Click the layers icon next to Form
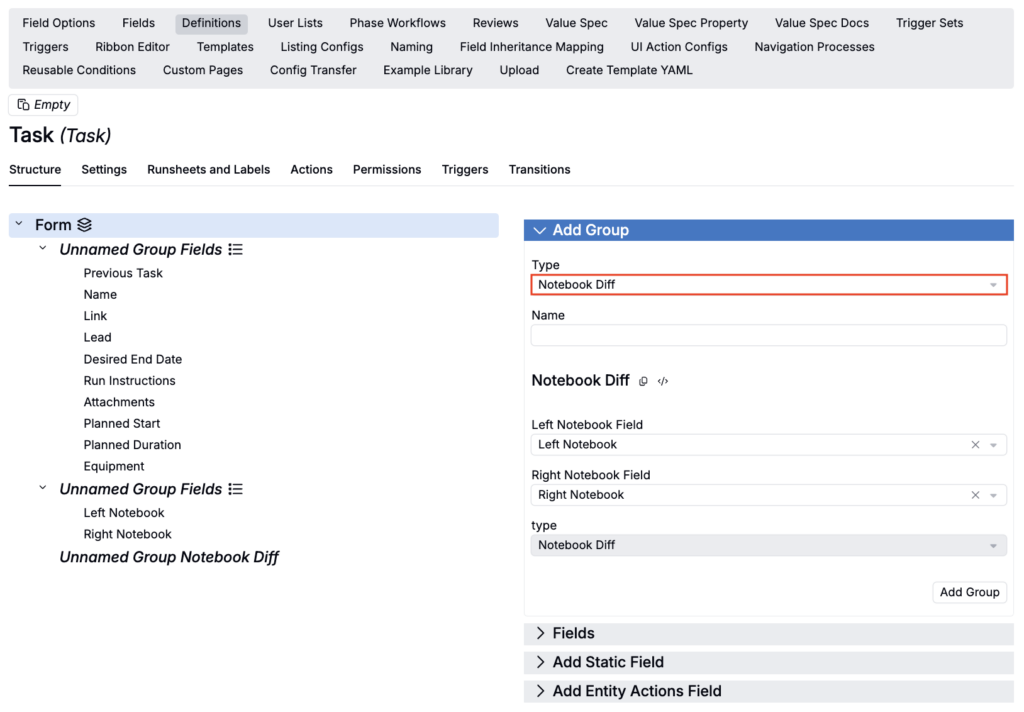1024x712 pixels. click(x=85, y=225)
